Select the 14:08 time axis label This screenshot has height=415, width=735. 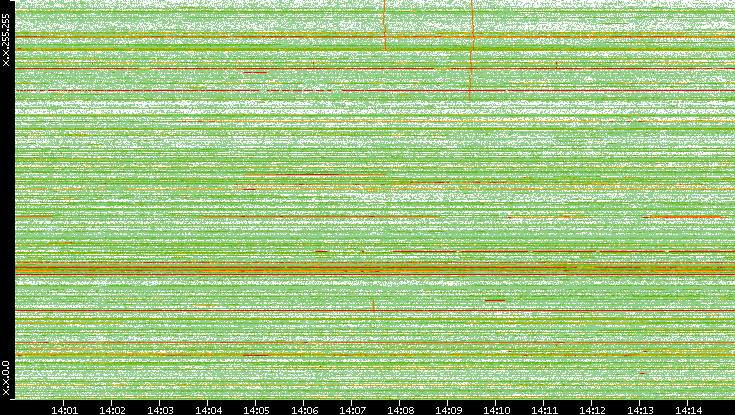click(x=400, y=410)
